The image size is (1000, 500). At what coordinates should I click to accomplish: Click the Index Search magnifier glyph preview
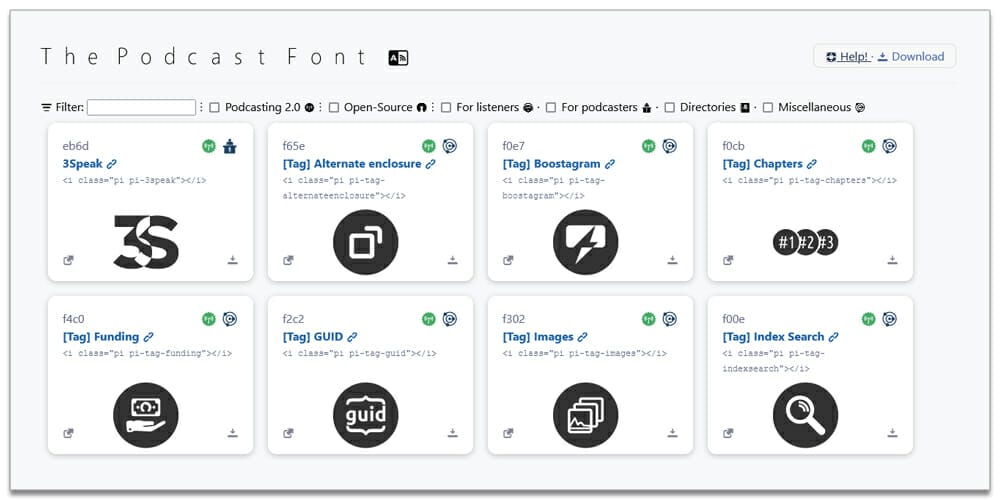(805, 415)
